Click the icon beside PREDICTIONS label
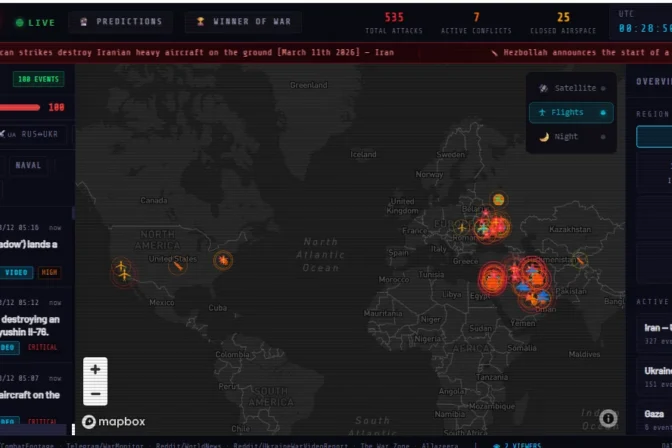 pyautogui.click(x=84, y=21)
